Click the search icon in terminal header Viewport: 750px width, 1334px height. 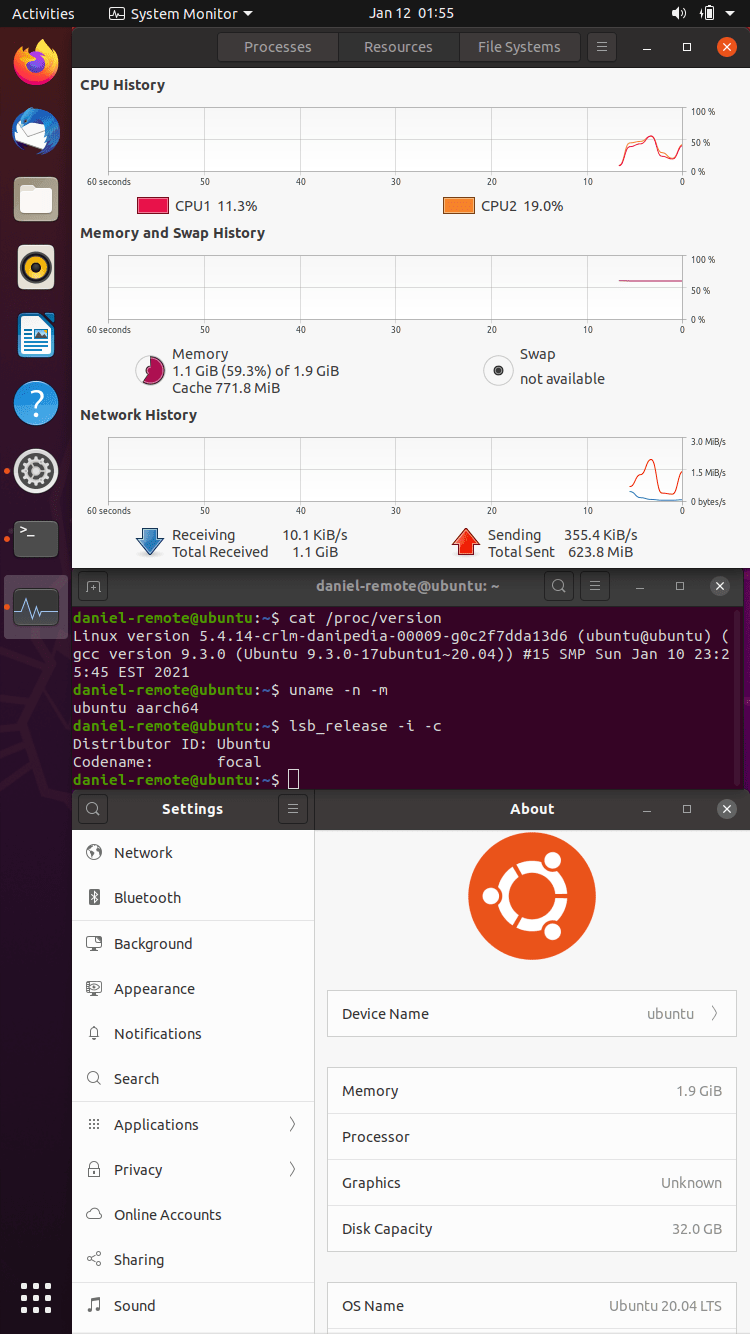pos(559,586)
